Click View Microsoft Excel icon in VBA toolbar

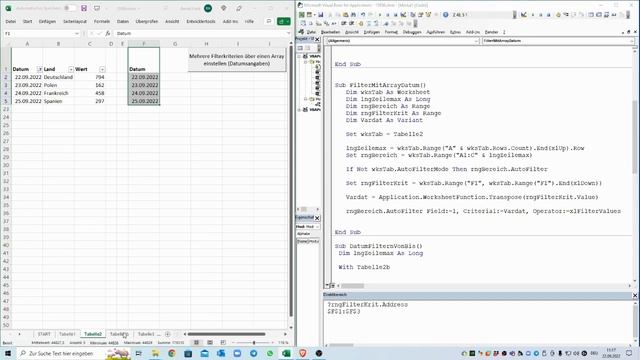302,15
